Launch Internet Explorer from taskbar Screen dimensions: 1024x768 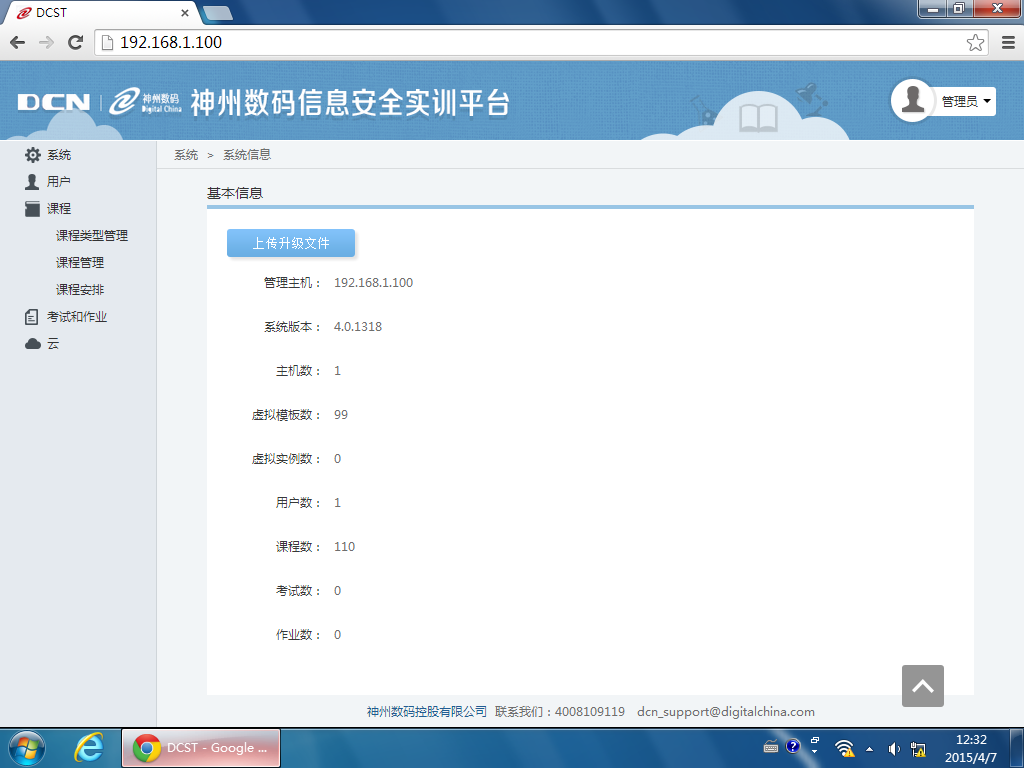(89, 748)
